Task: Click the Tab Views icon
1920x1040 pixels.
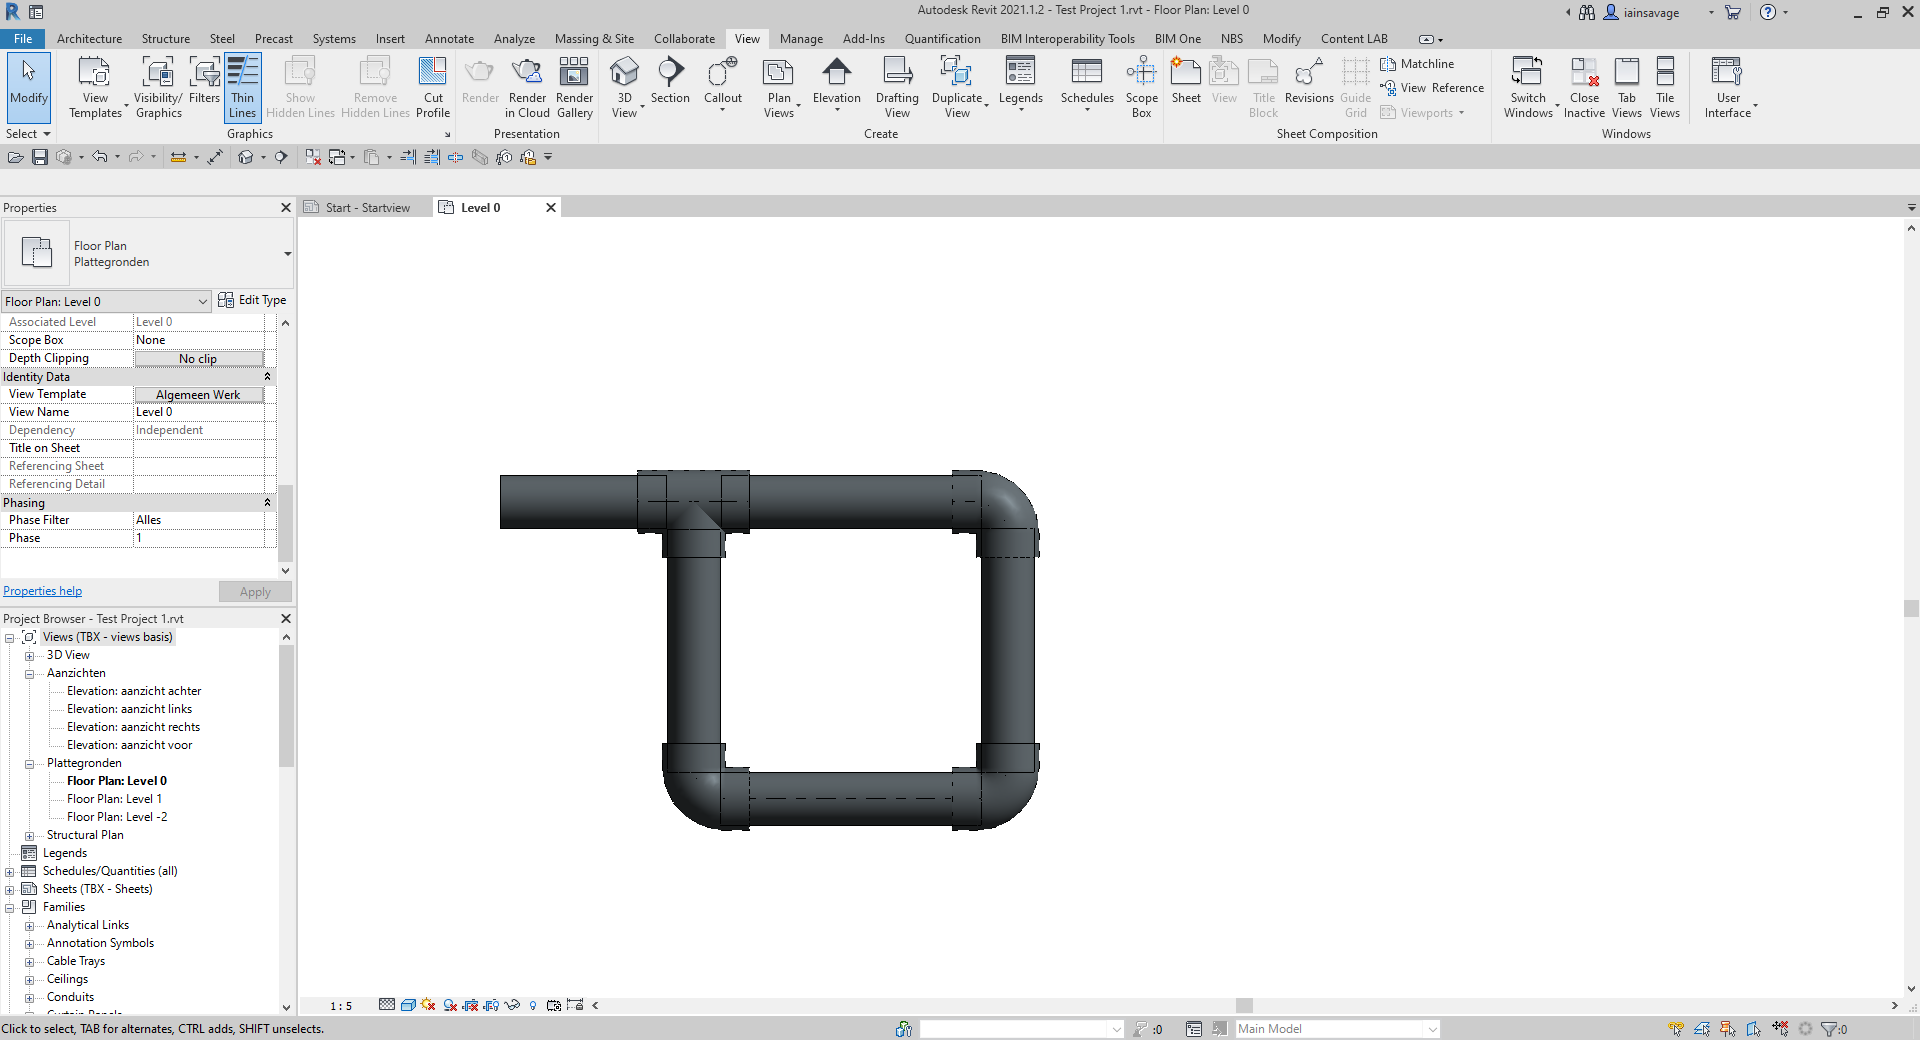Action: tap(1627, 72)
